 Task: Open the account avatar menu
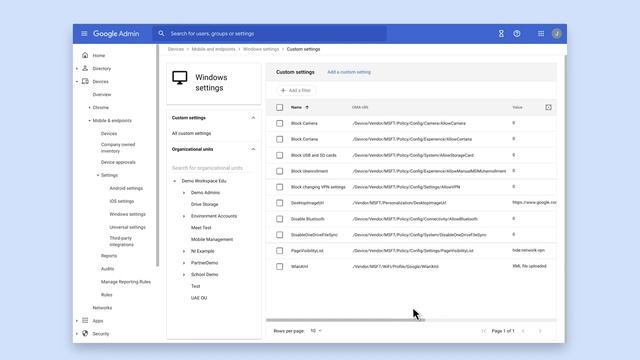pos(556,33)
